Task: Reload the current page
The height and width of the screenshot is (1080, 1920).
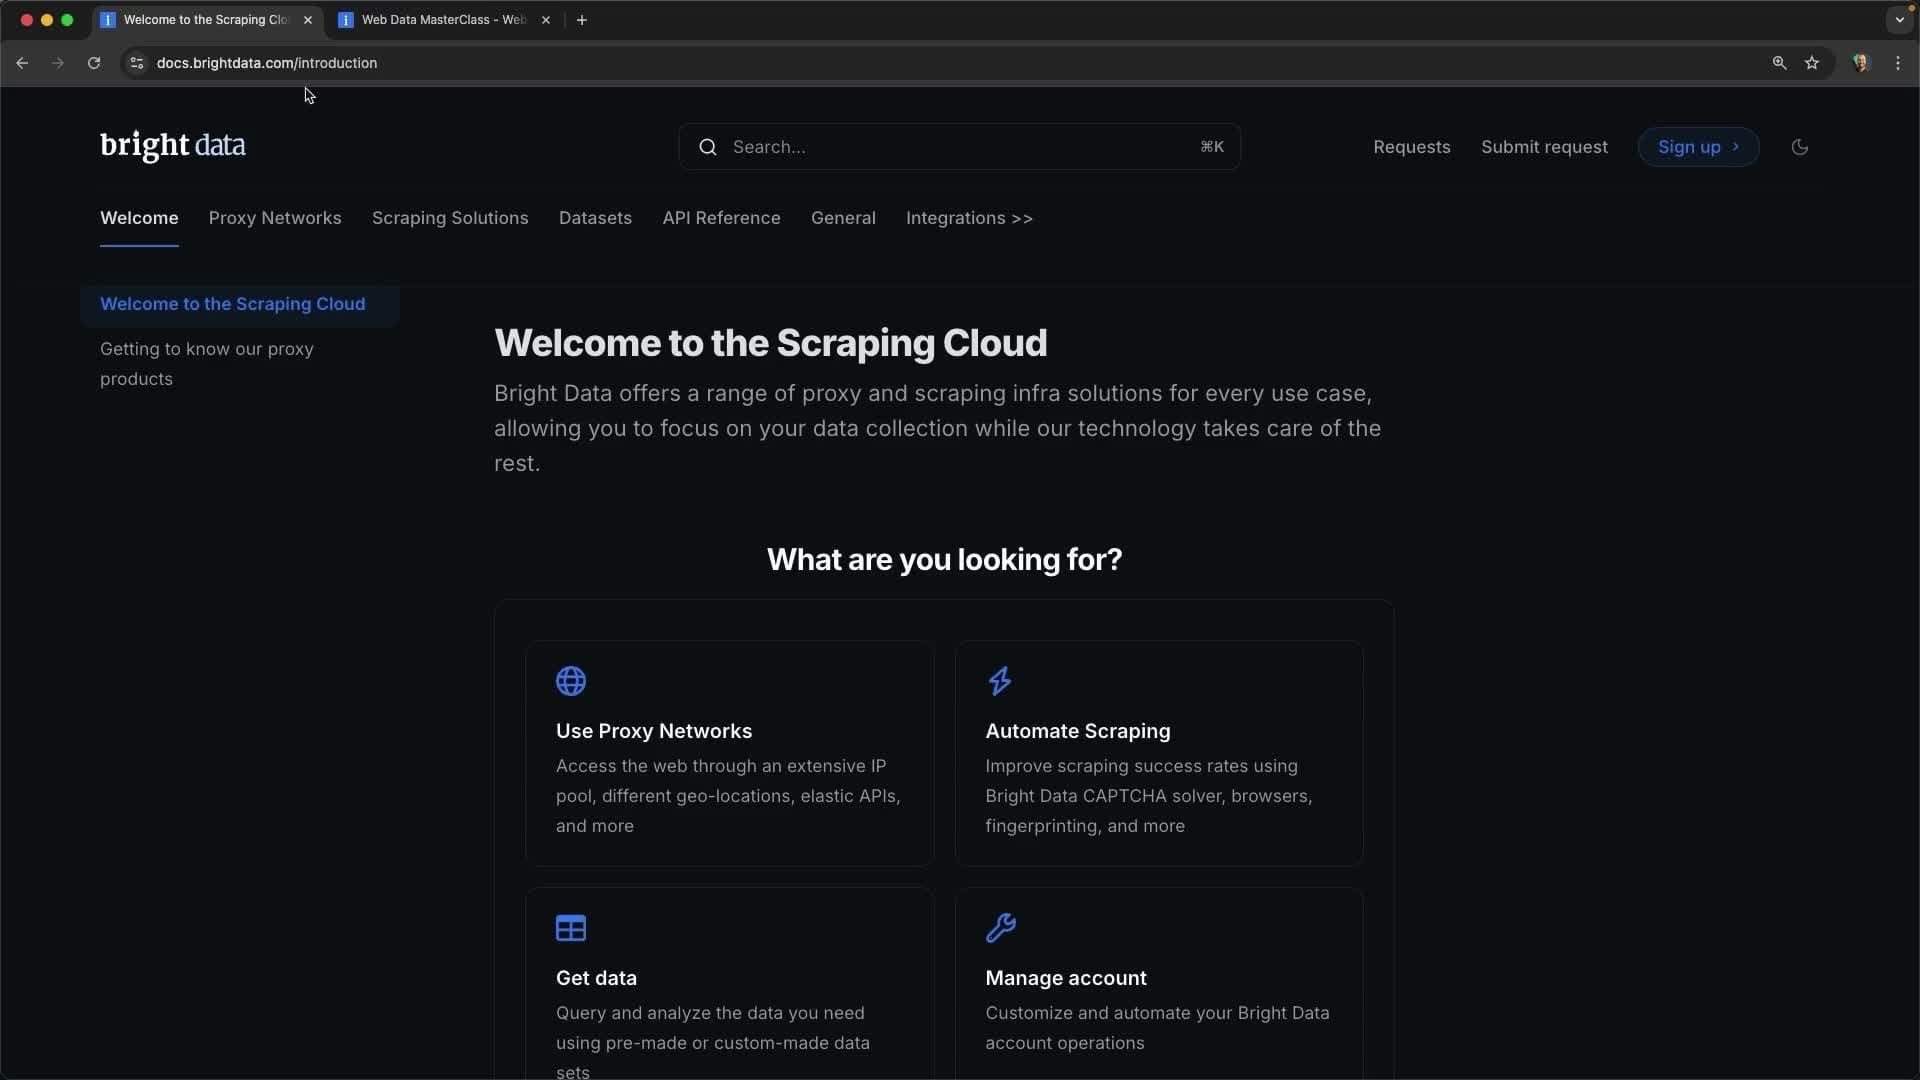Action: click(x=94, y=63)
